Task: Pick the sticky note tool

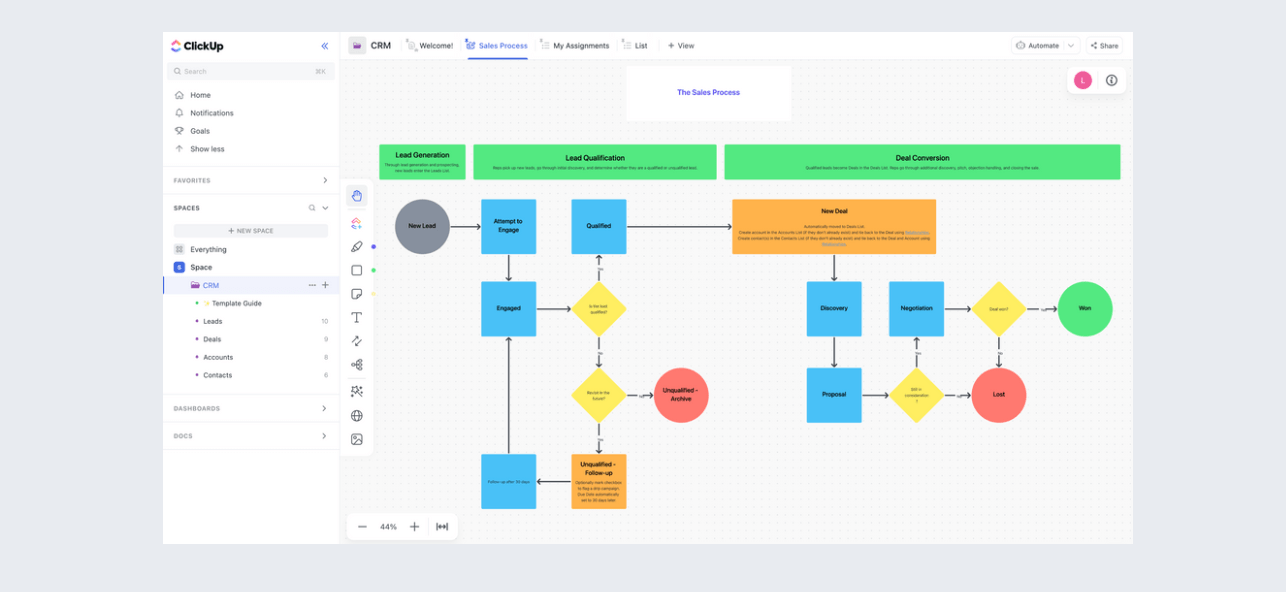Action: tap(357, 294)
